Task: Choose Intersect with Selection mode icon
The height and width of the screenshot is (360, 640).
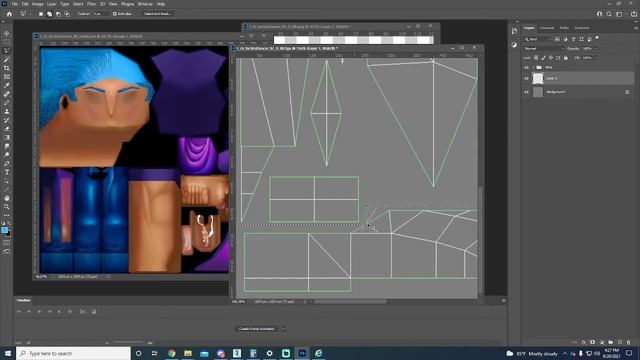Action: [x=67, y=14]
